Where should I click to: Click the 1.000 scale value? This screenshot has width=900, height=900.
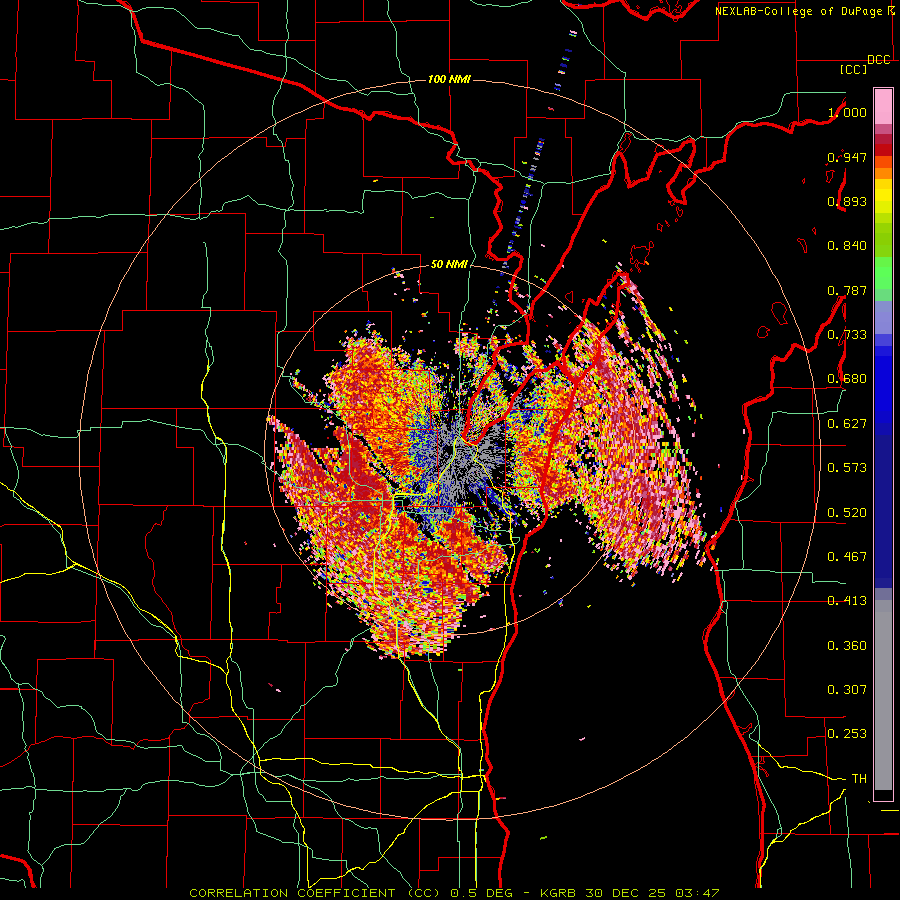[847, 112]
